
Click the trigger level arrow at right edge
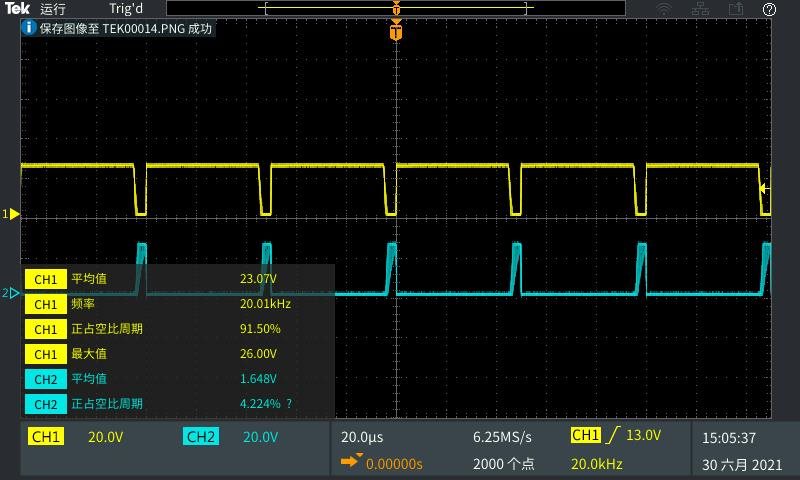pyautogui.click(x=765, y=188)
